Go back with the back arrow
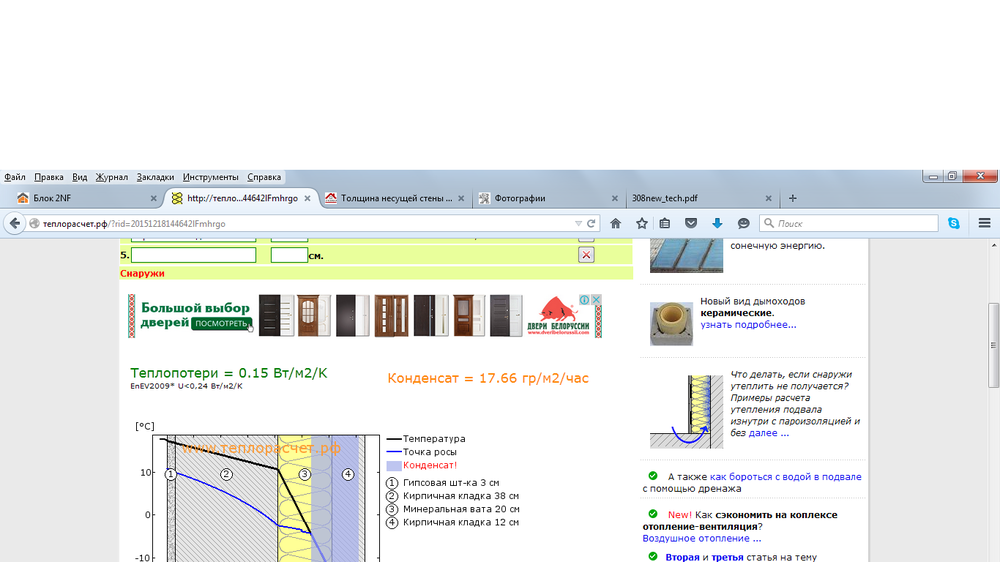The image size is (1000, 562). tap(14, 224)
